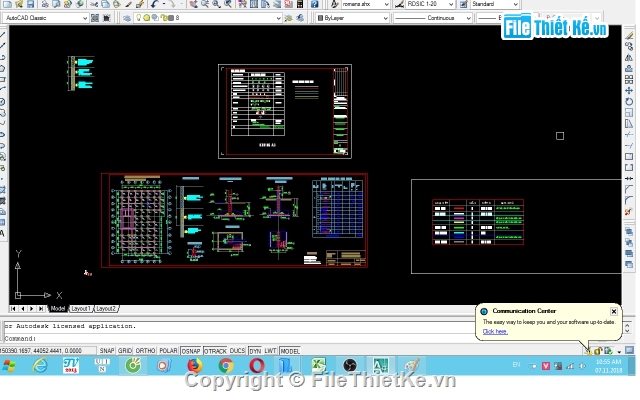Image resolution: width=640 pixels, height=400 pixels.
Task: Select the Mirror tool
Action: tap(629, 58)
